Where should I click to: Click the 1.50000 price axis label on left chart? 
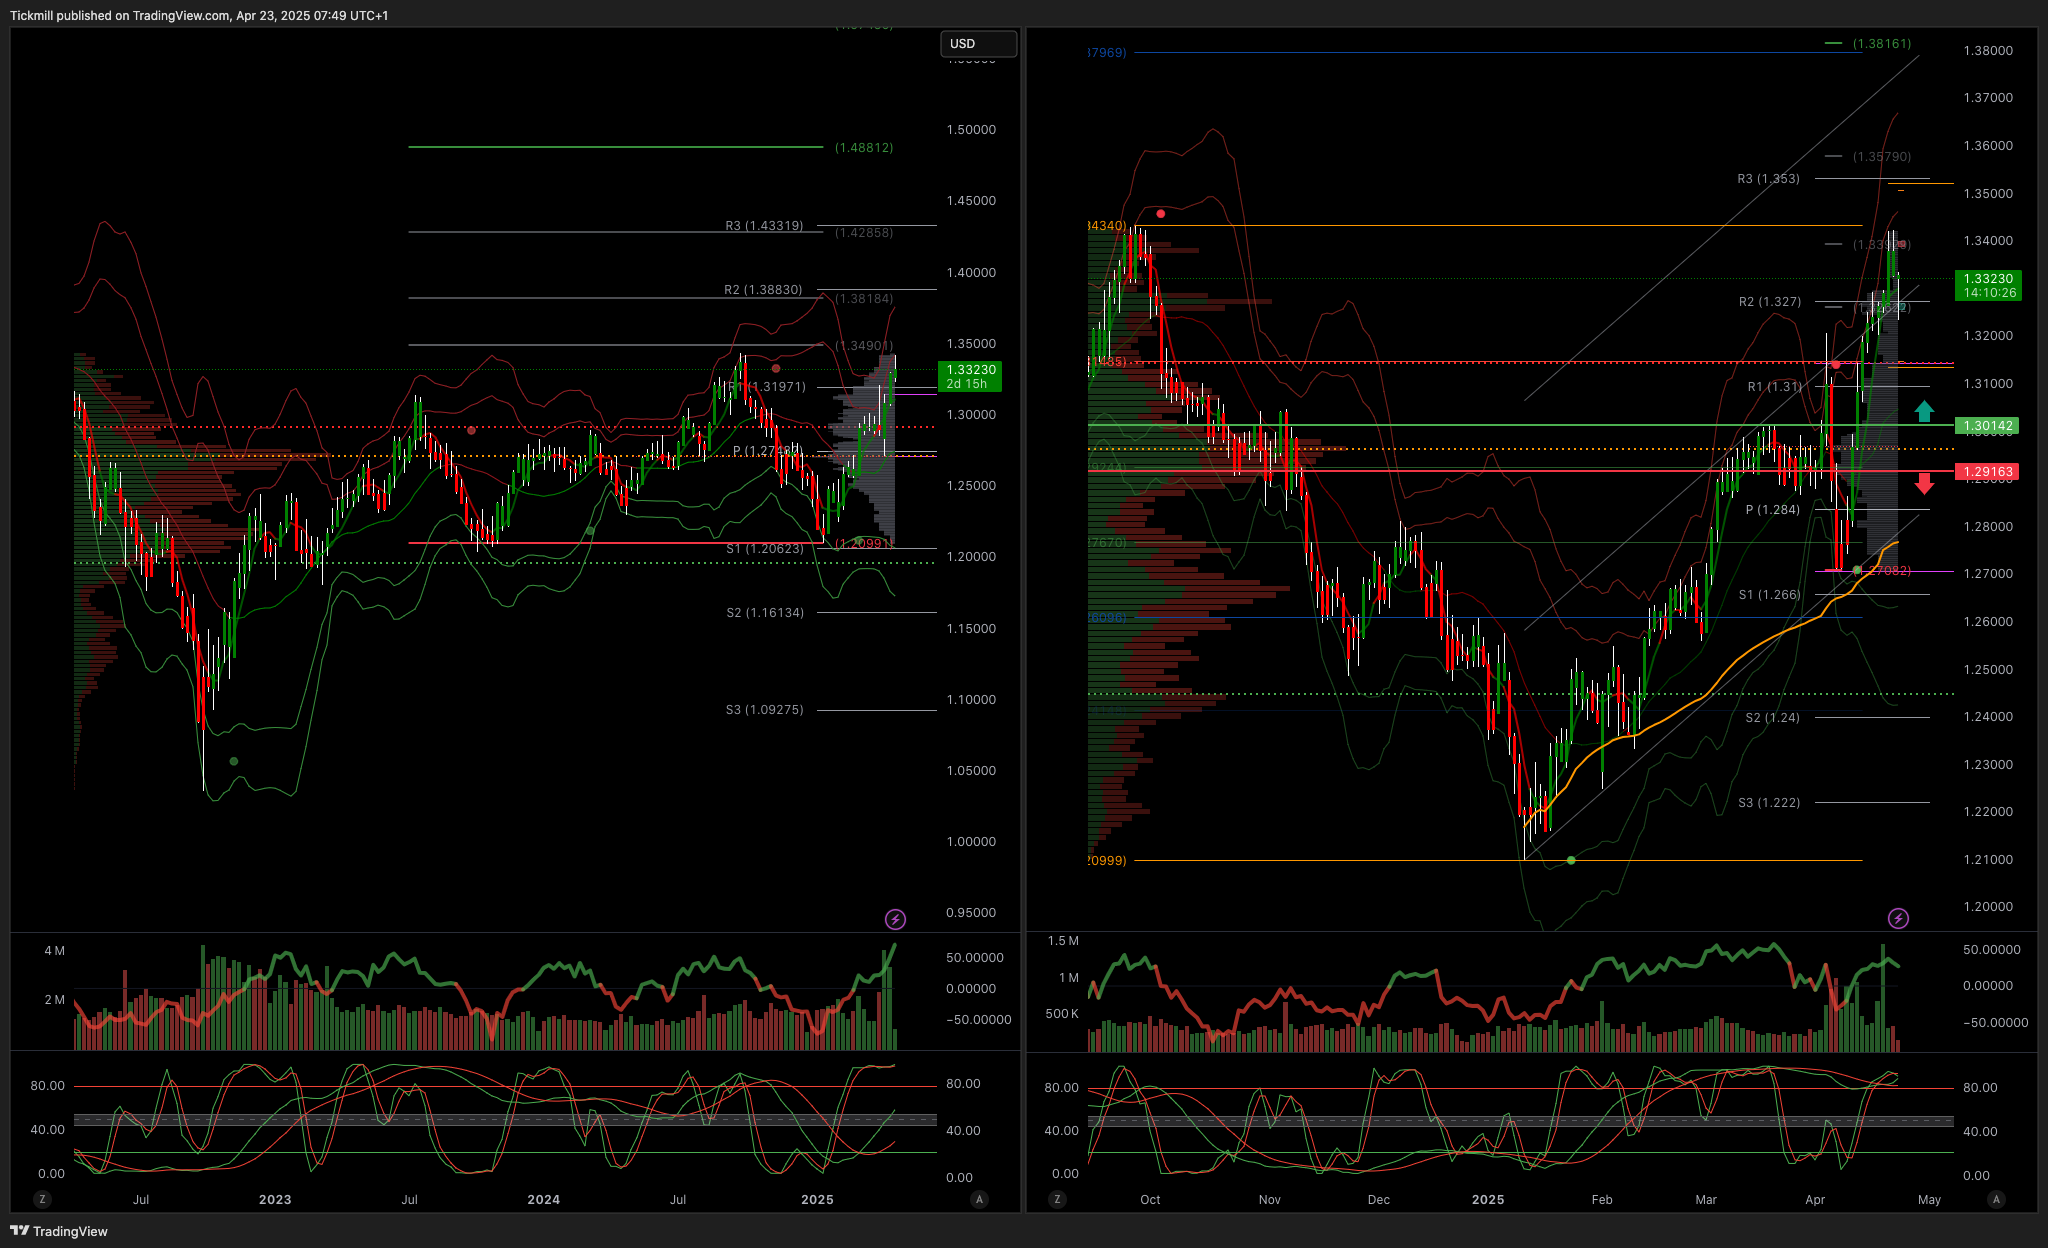pos(971,130)
